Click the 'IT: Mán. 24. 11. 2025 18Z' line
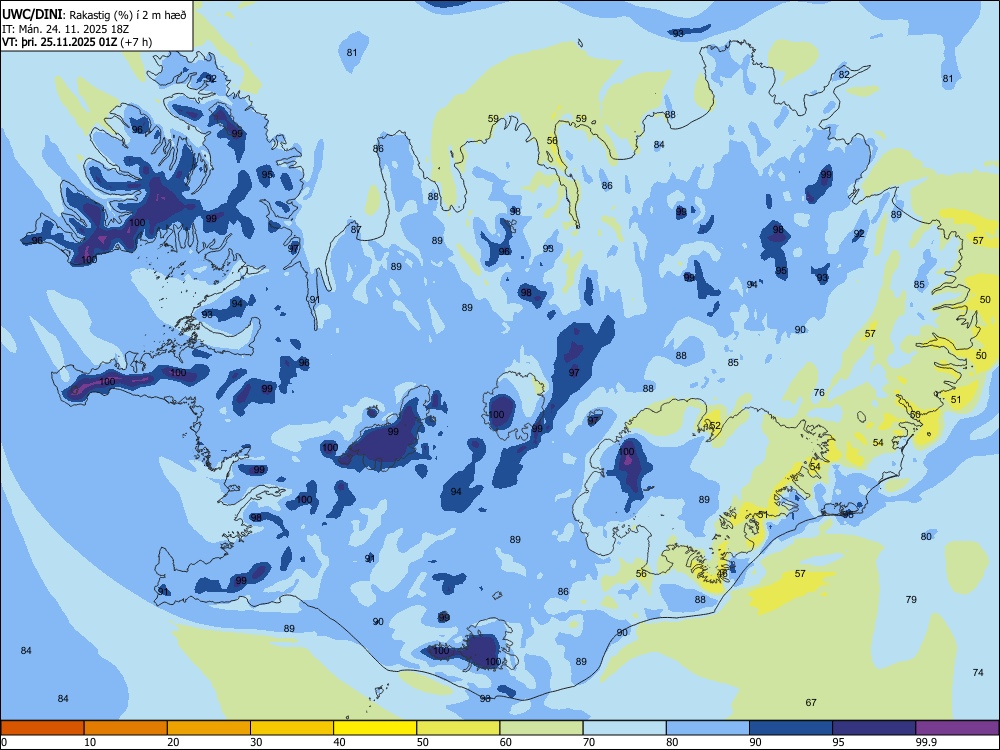 [x=65, y=29]
